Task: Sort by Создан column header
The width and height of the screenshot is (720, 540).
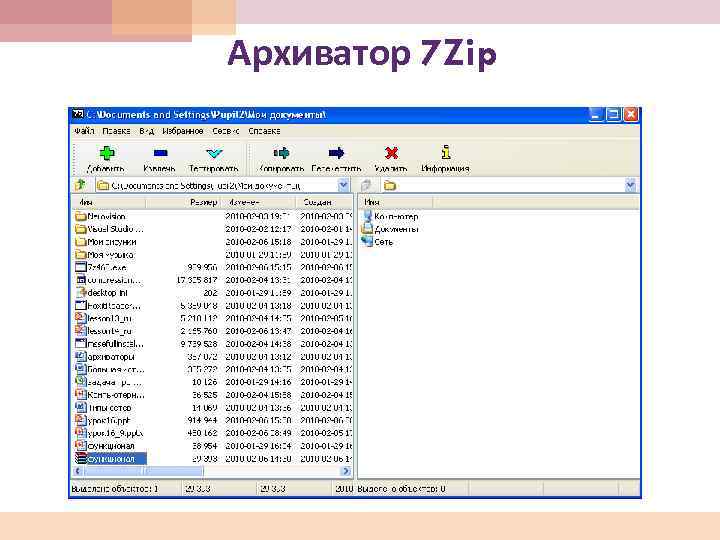Action: click(324, 202)
